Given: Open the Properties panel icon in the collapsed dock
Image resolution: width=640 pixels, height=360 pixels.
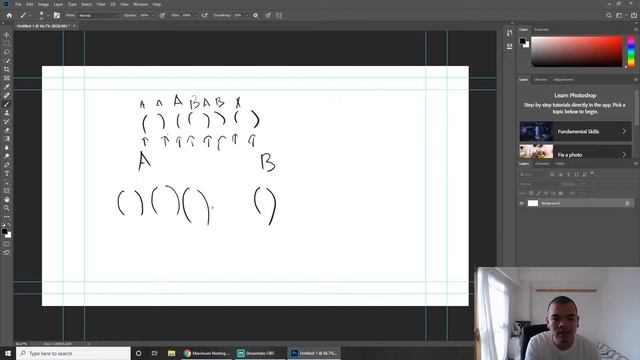Looking at the screenshot, I should [509, 47].
